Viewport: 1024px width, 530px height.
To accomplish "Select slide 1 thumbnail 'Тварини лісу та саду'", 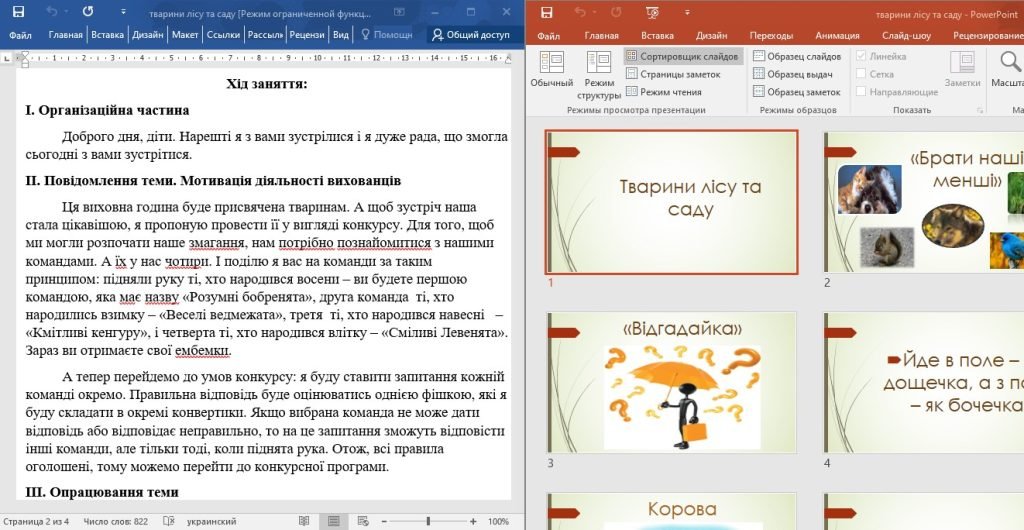I will 671,202.
